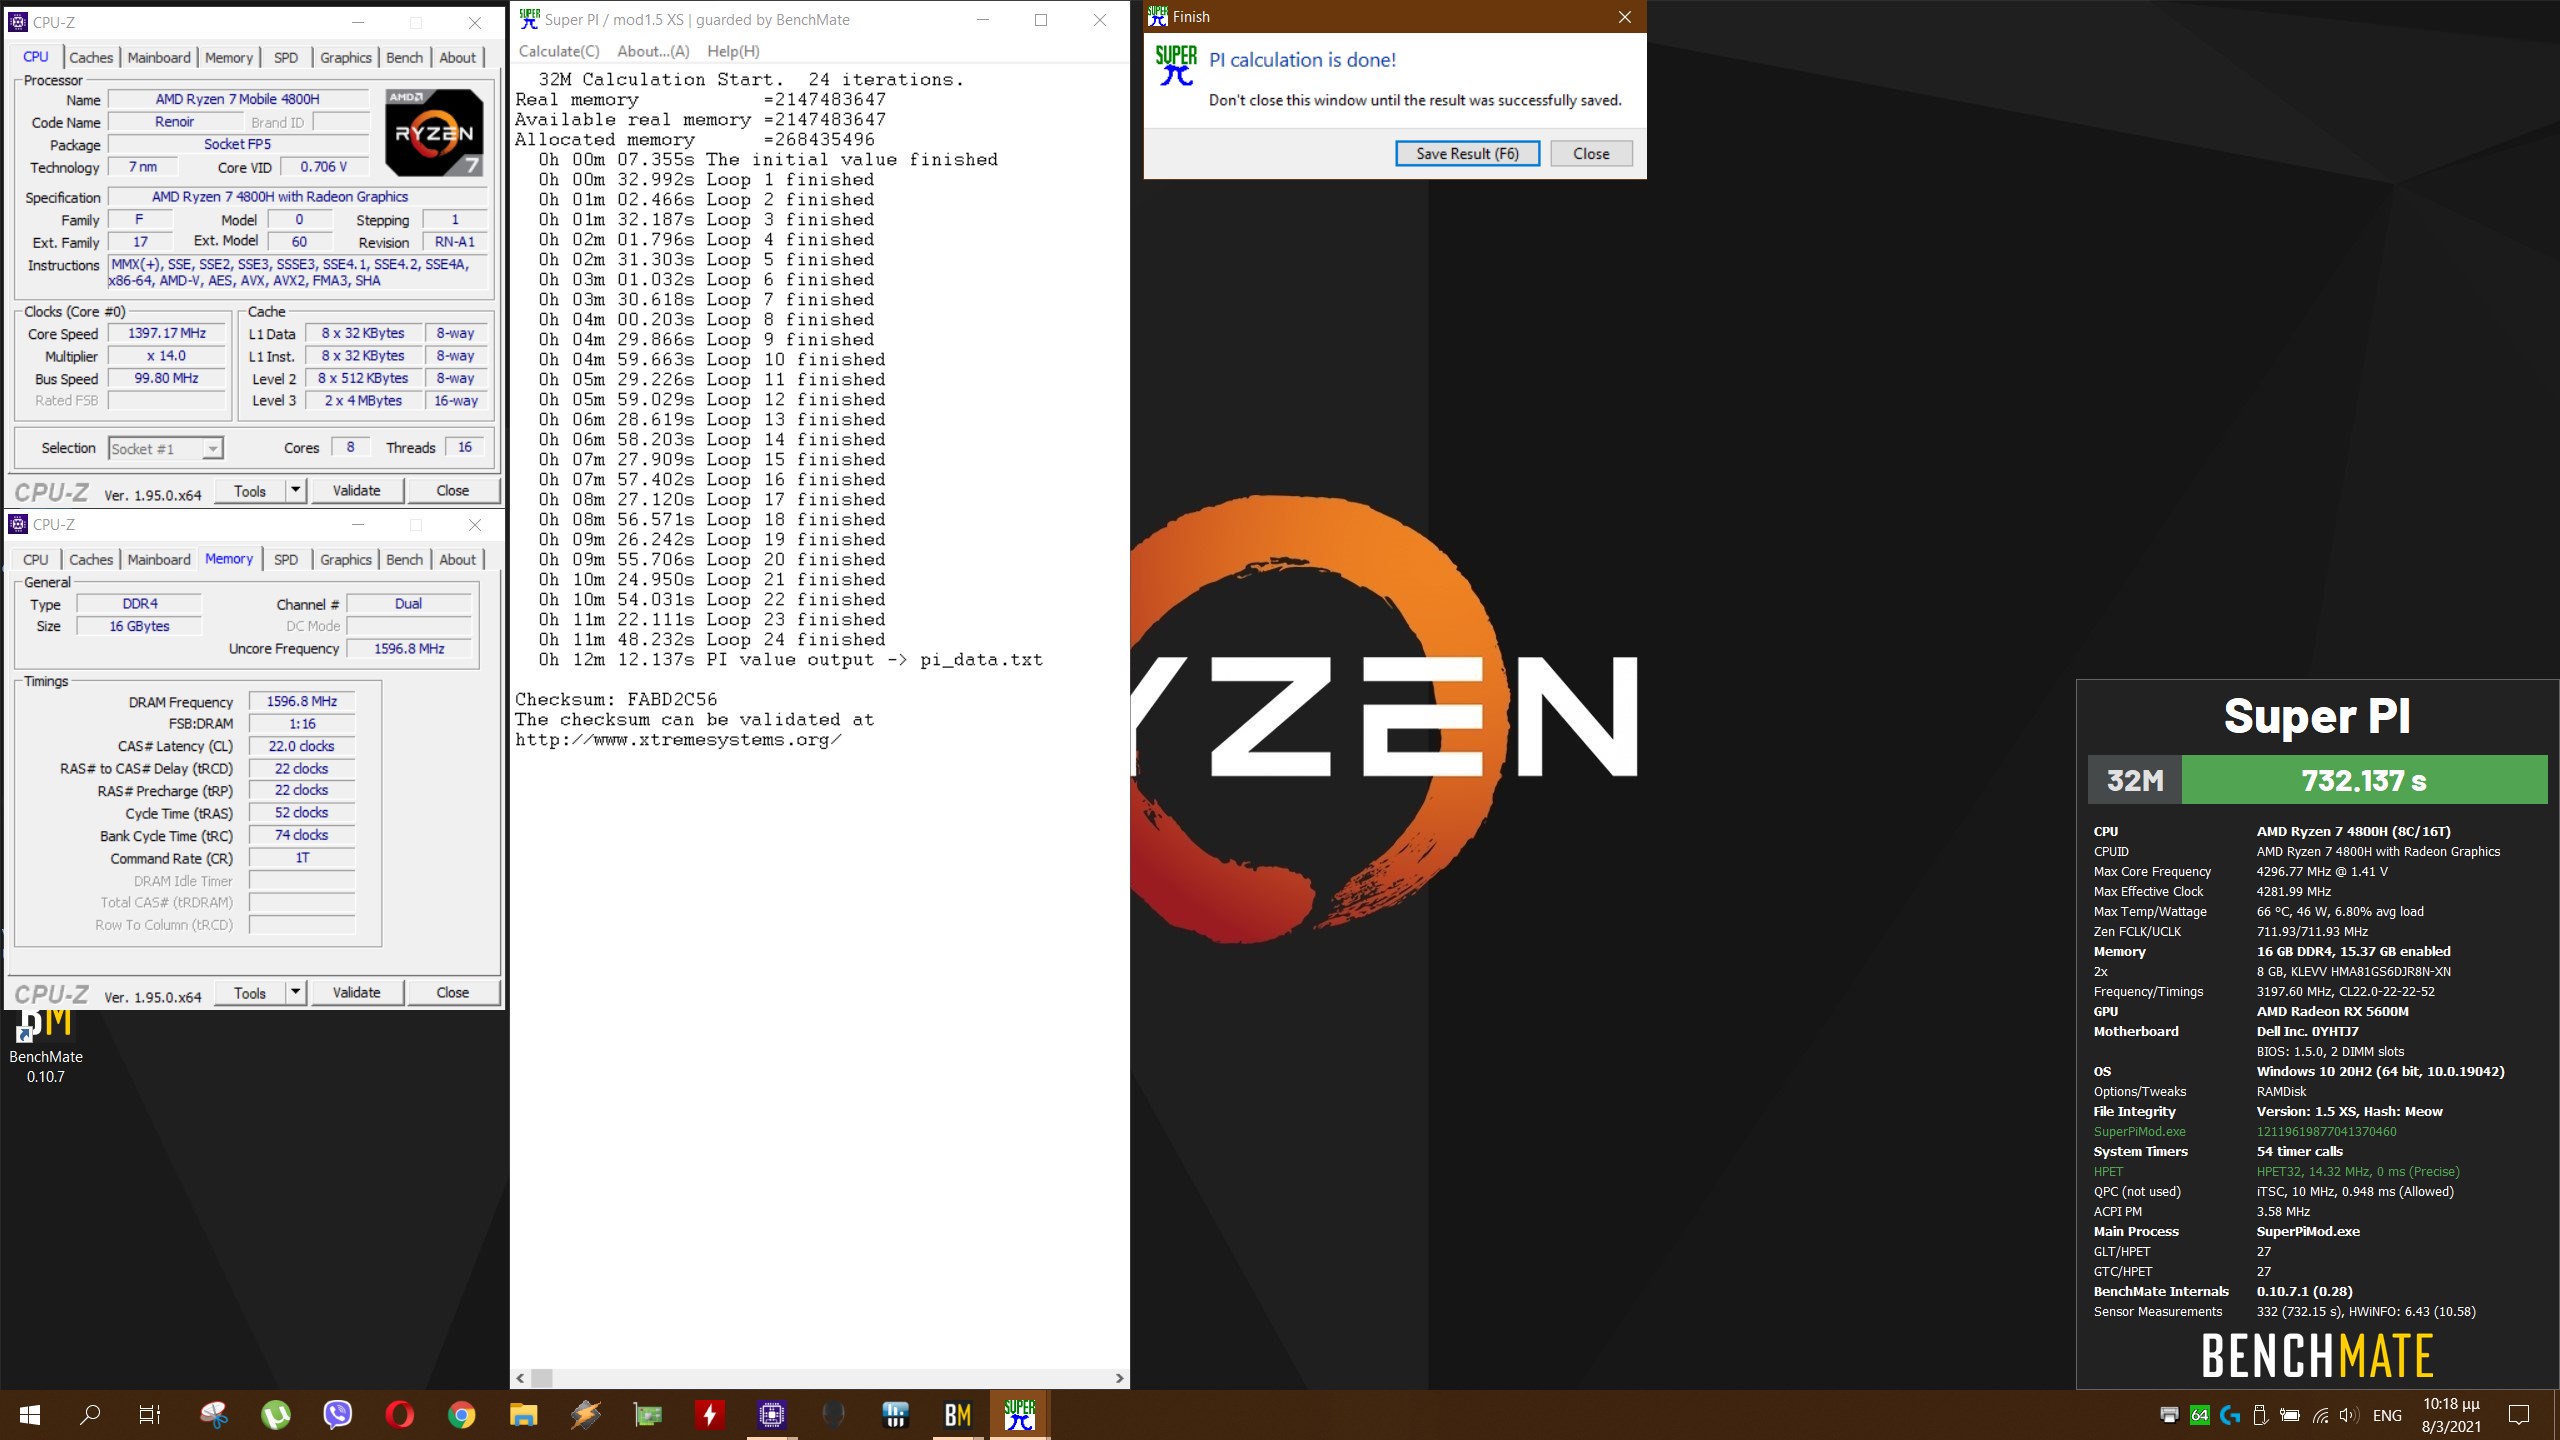Image resolution: width=2560 pixels, height=1440 pixels.
Task: Click Tools button in upper CPU-Z
Action: click(x=250, y=490)
